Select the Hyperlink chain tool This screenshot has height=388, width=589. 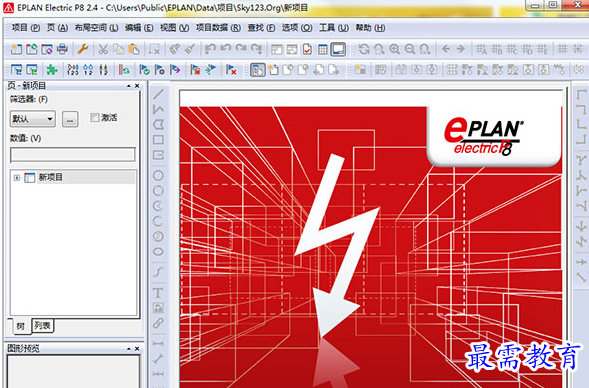point(158,323)
